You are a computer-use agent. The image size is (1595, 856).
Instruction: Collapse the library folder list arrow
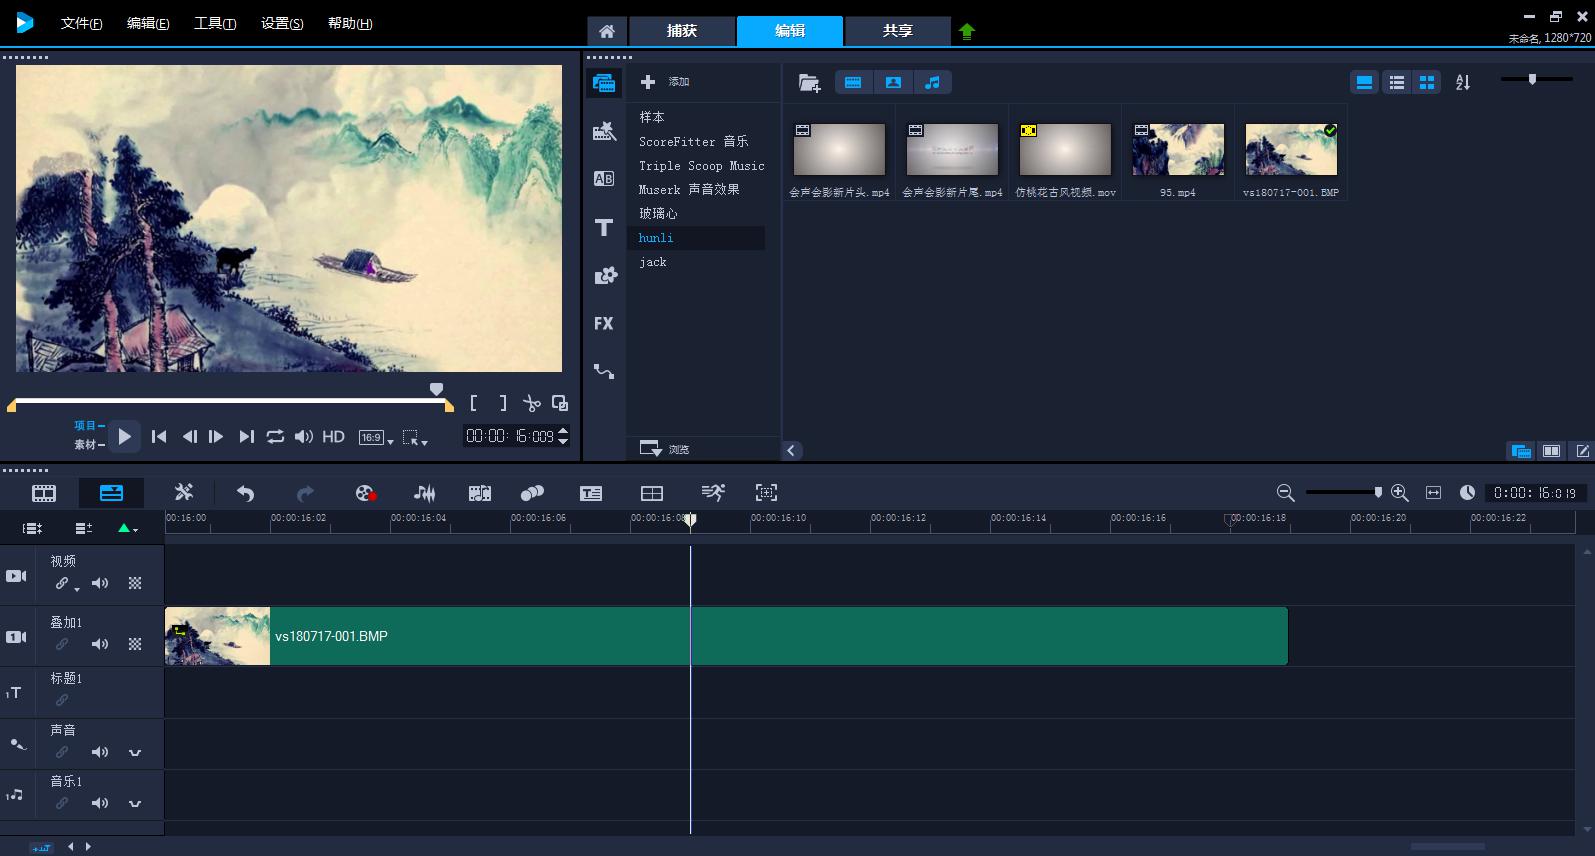pos(791,450)
